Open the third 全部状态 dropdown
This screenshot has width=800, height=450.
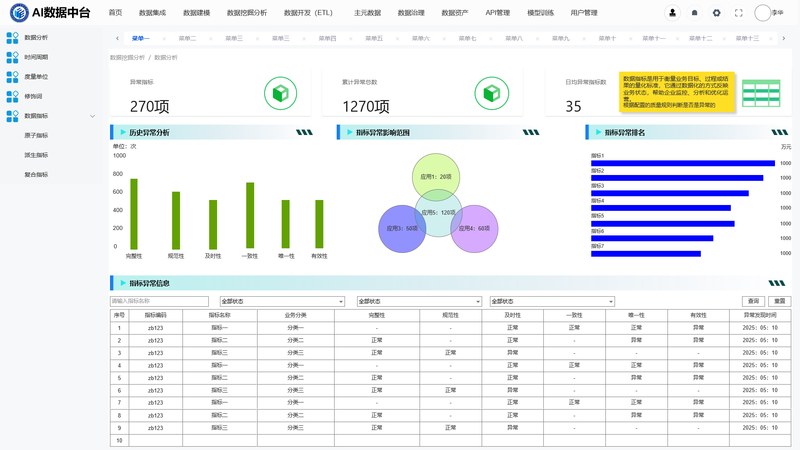pos(552,302)
